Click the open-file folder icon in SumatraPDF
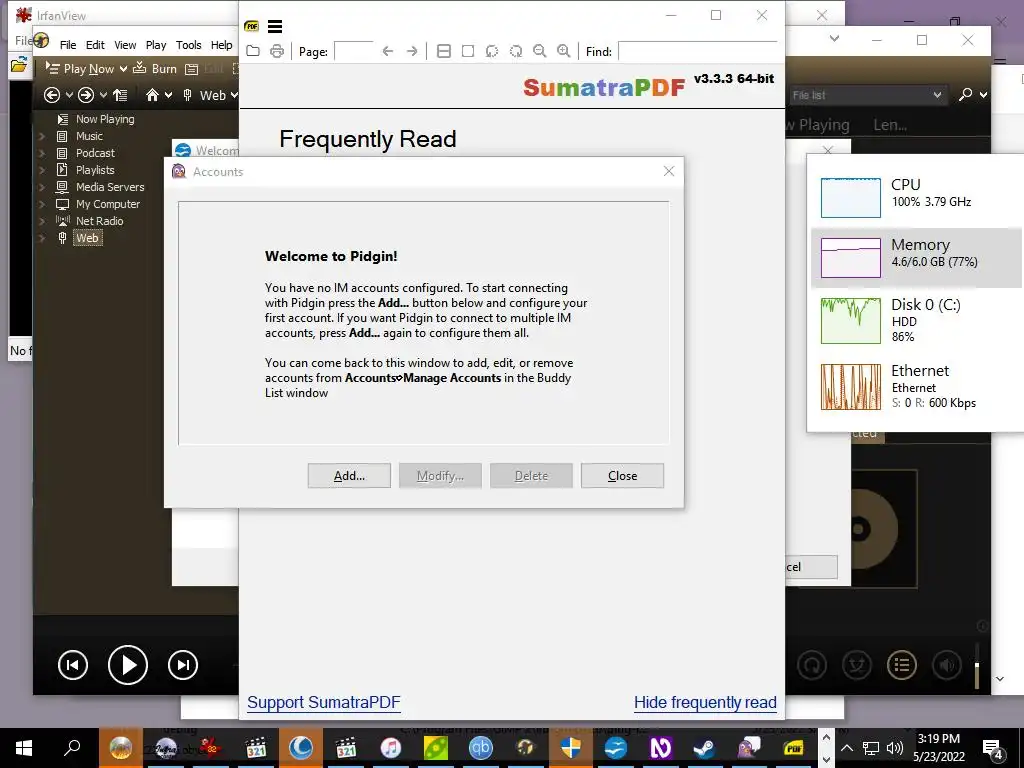The height and width of the screenshot is (768, 1024). (x=253, y=51)
